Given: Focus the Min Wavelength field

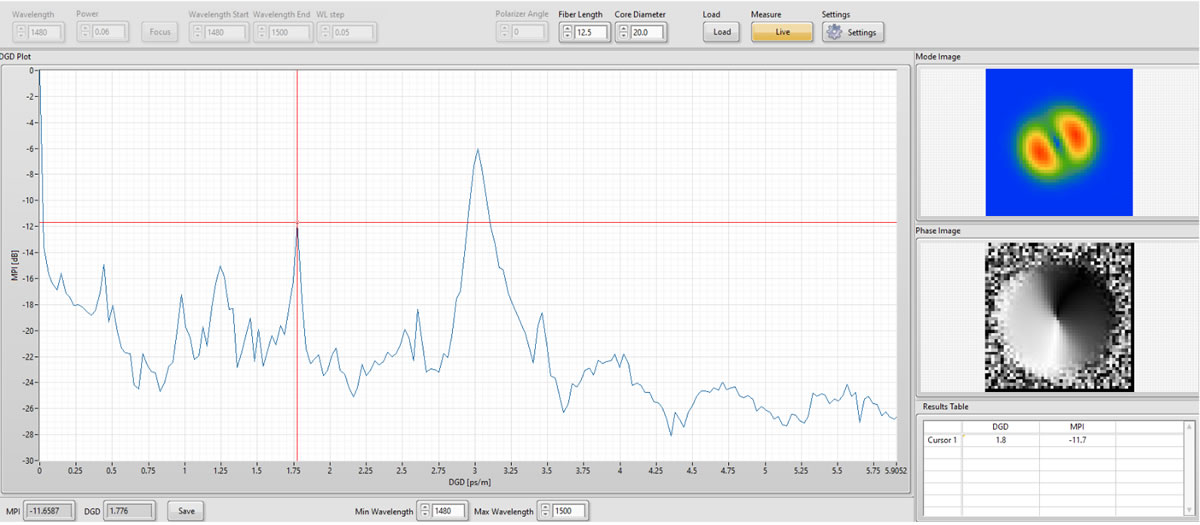Looking at the screenshot, I should (448, 511).
